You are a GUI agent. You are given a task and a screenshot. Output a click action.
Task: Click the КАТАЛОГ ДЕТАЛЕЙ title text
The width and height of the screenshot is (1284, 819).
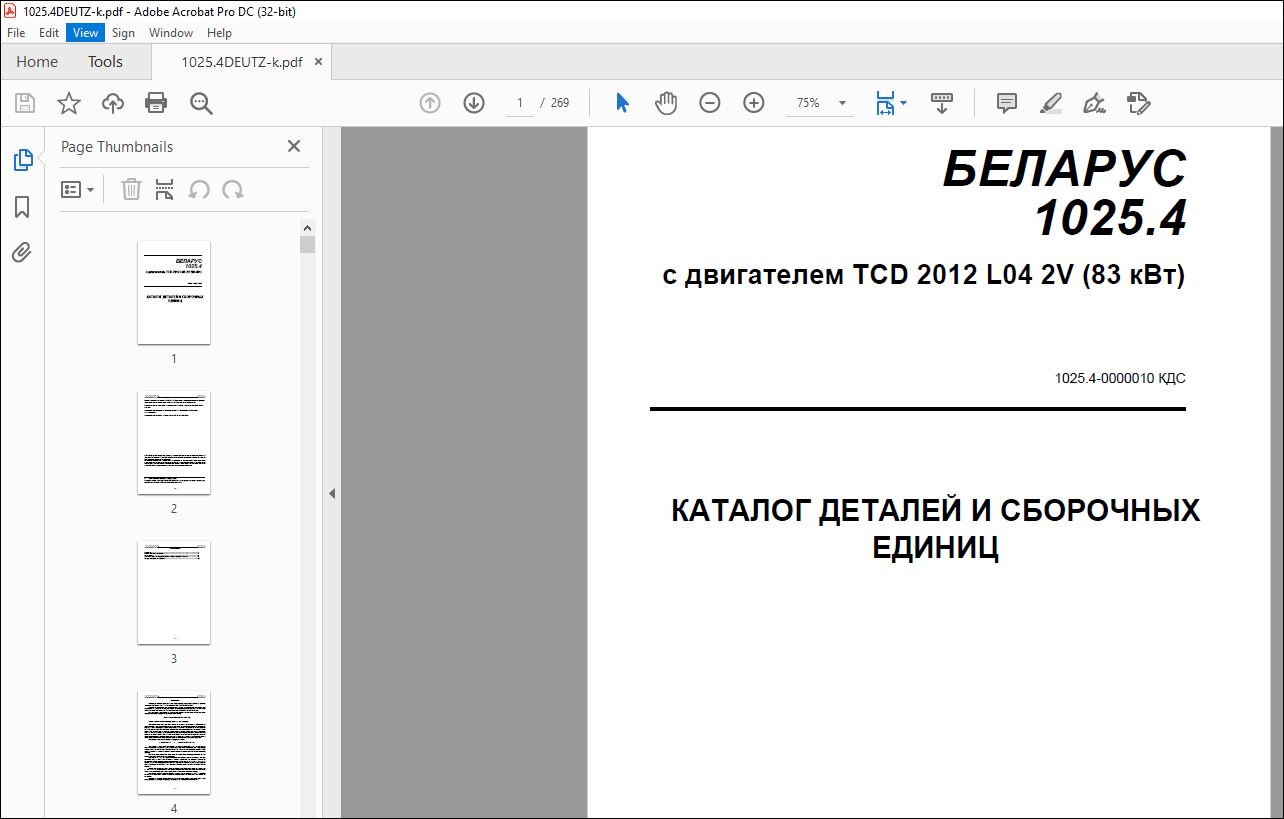pyautogui.click(x=935, y=529)
